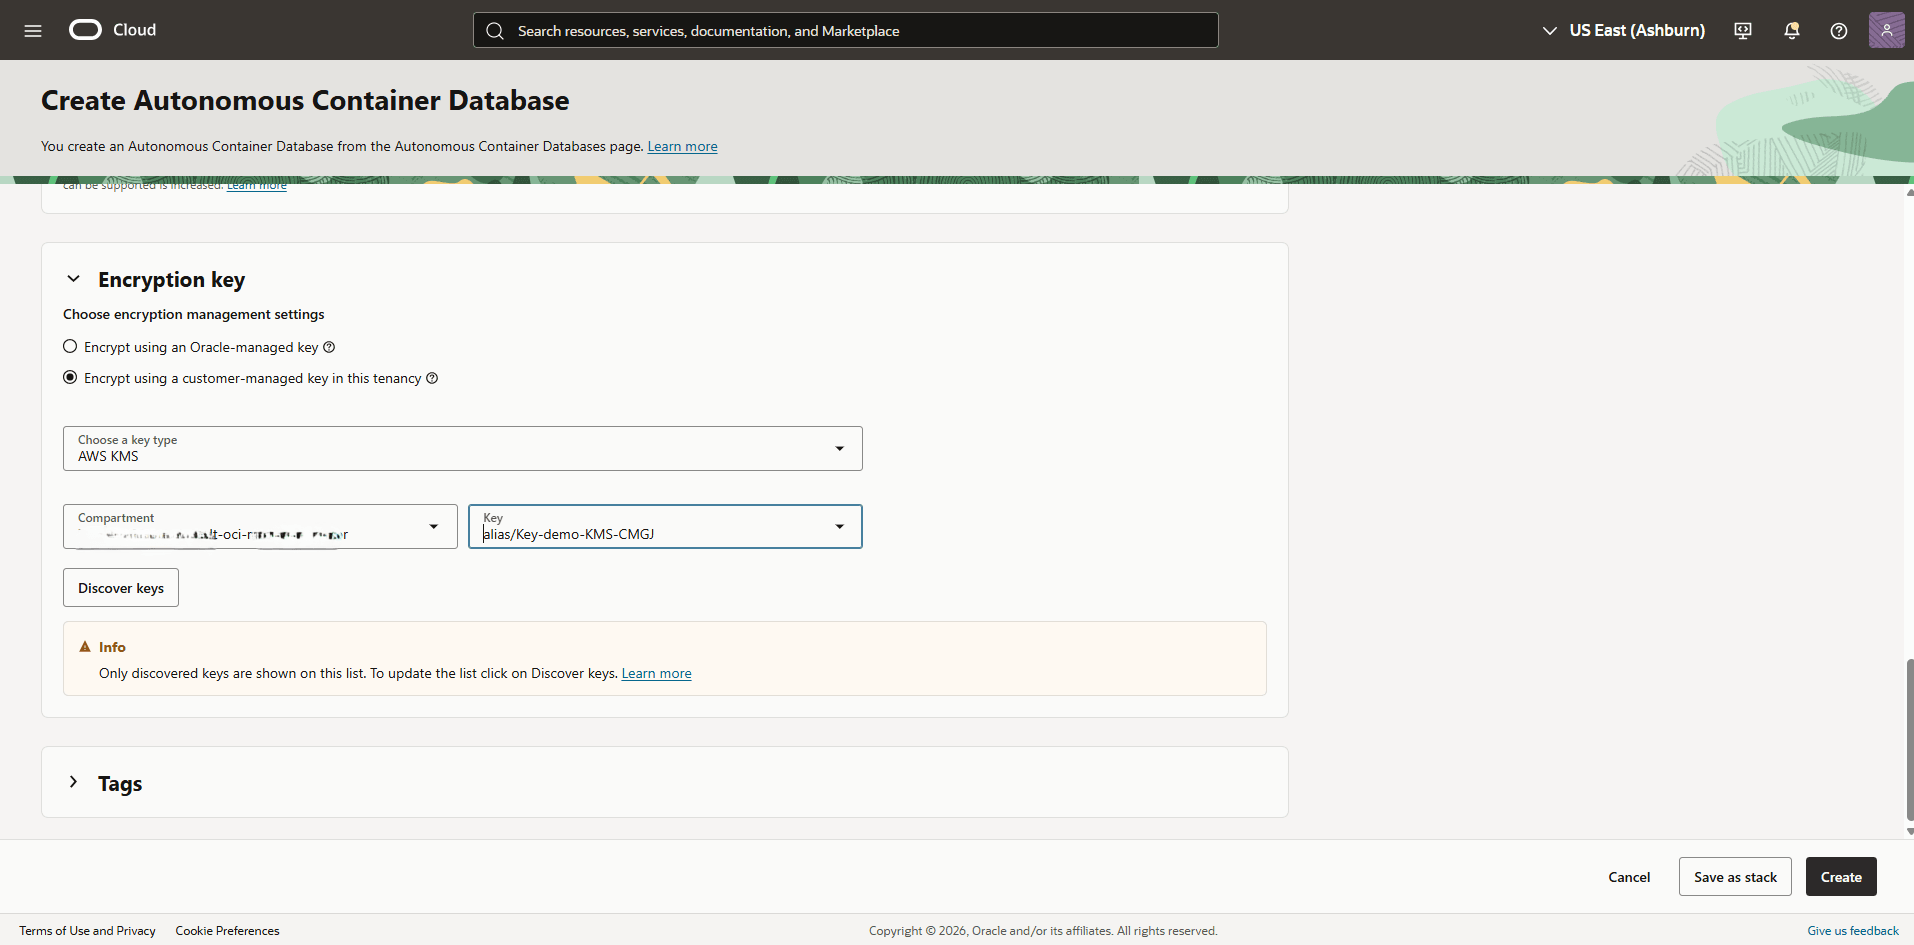Open the navigation hamburger menu
Screen dimensions: 1914x945
[x=33, y=30]
